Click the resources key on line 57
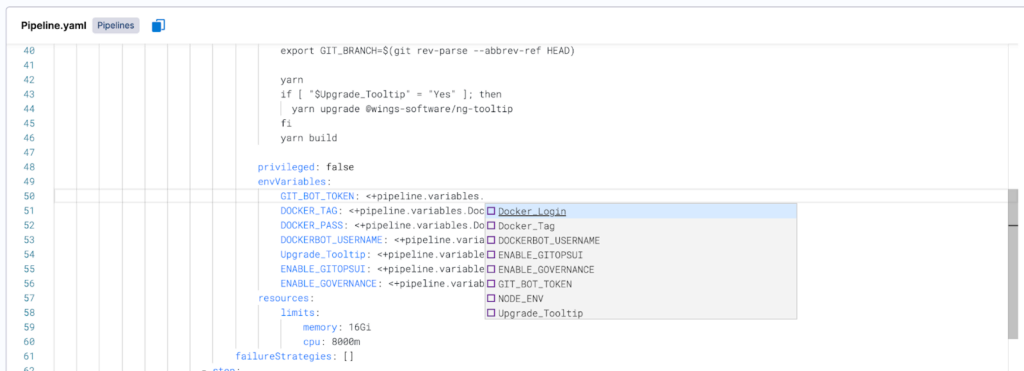 point(284,298)
